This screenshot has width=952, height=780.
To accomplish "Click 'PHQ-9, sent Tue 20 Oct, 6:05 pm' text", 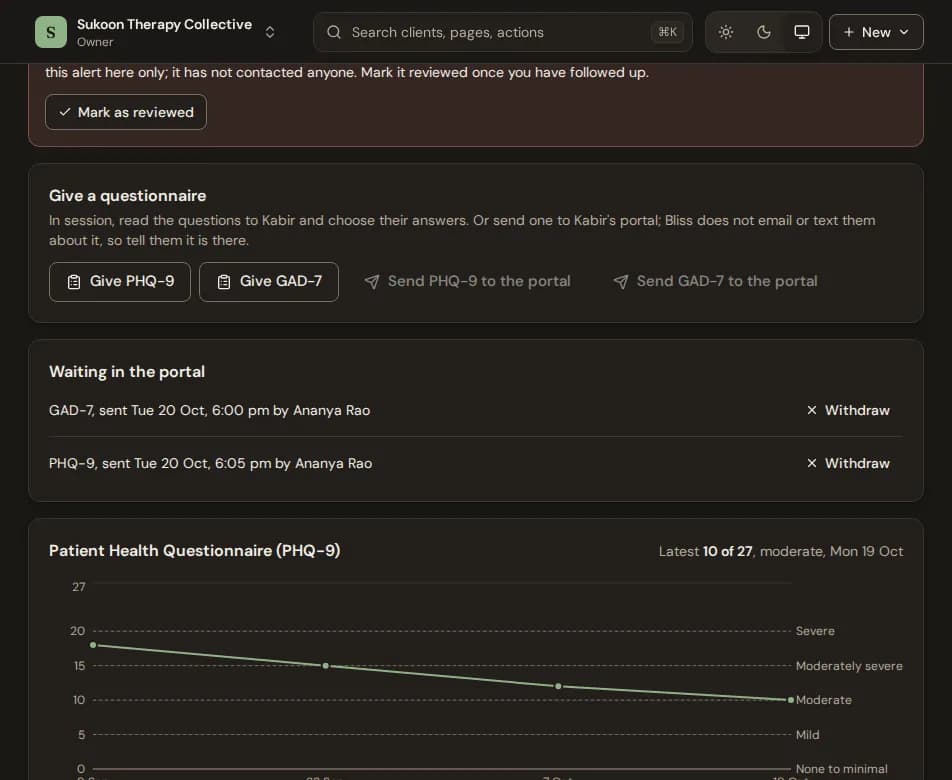I will click(x=160, y=463).
